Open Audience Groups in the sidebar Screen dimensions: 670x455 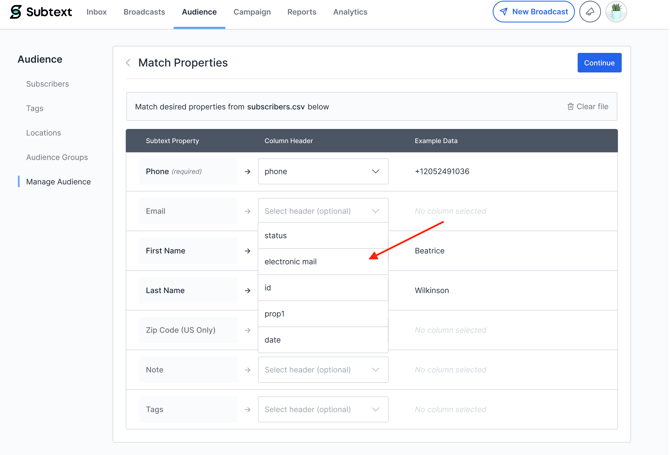coord(57,157)
